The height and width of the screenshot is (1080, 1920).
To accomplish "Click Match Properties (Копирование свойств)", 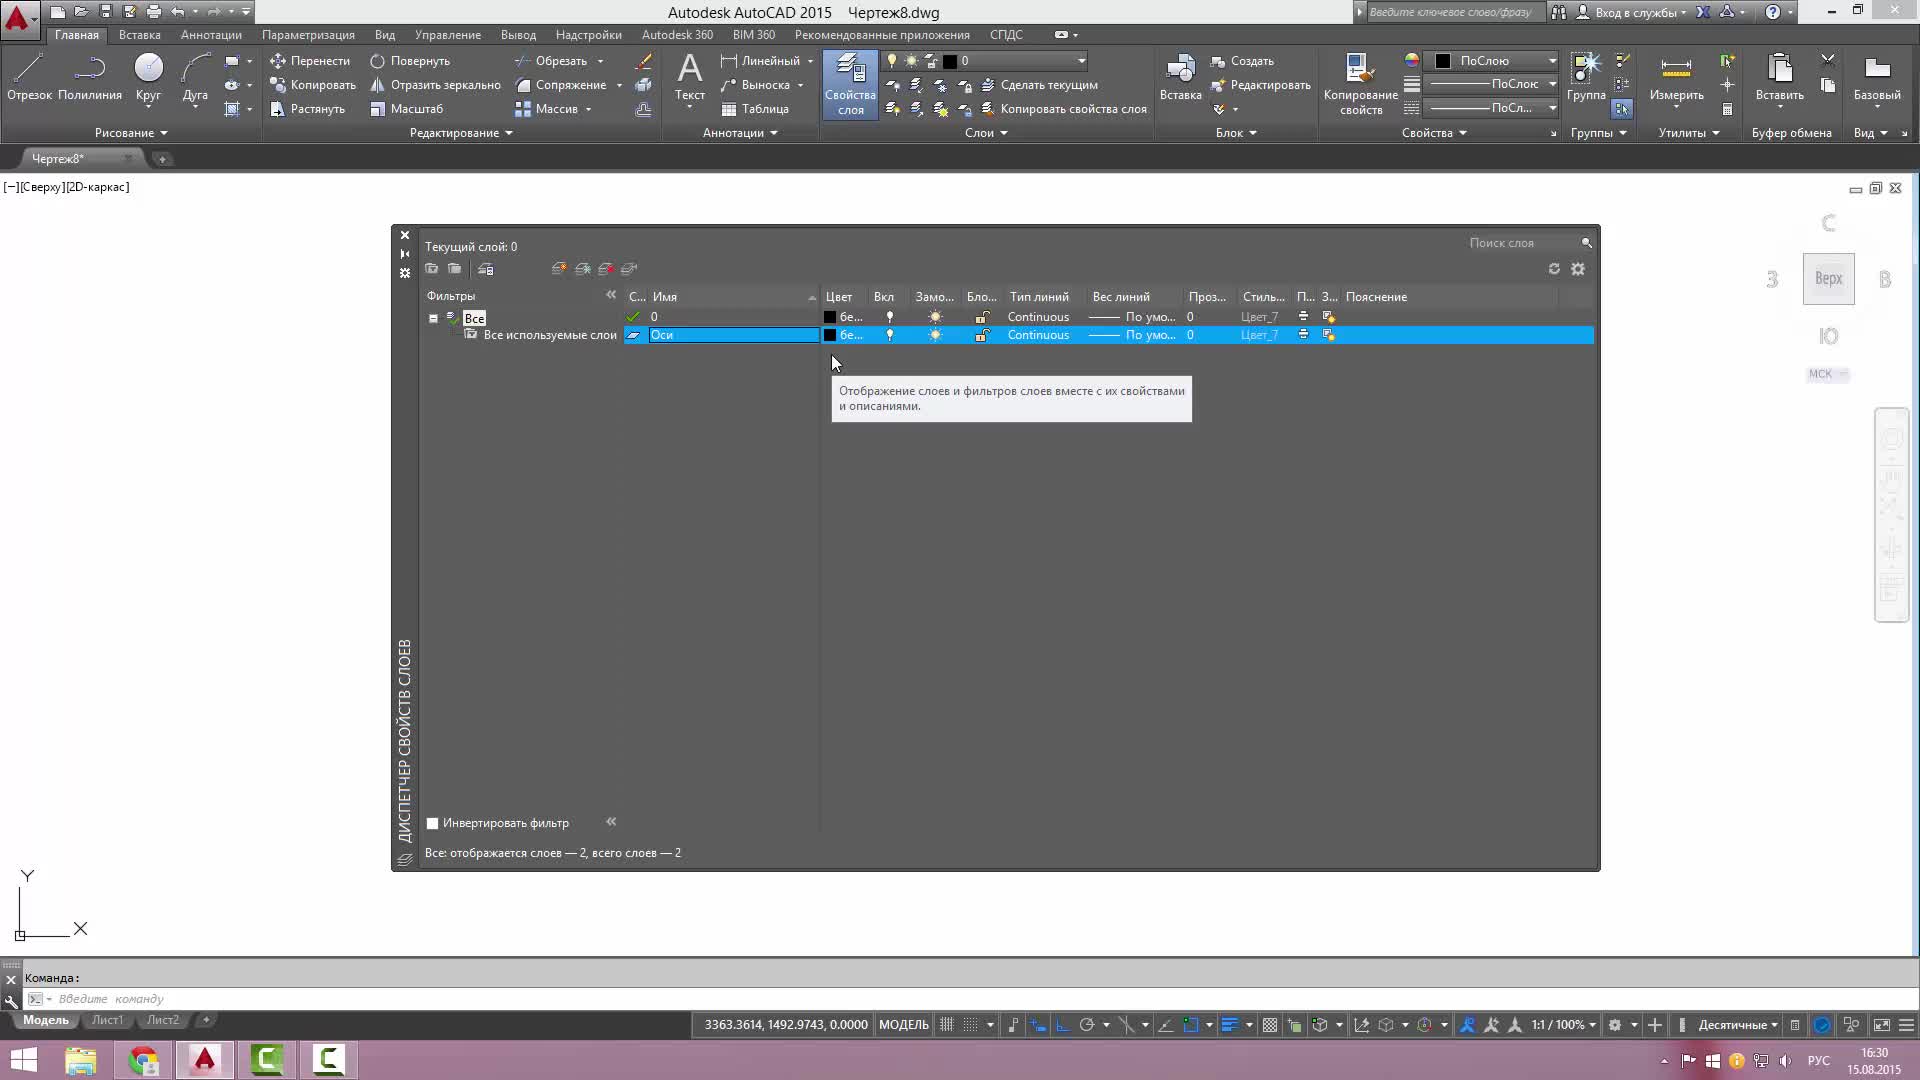I will coord(1360,85).
